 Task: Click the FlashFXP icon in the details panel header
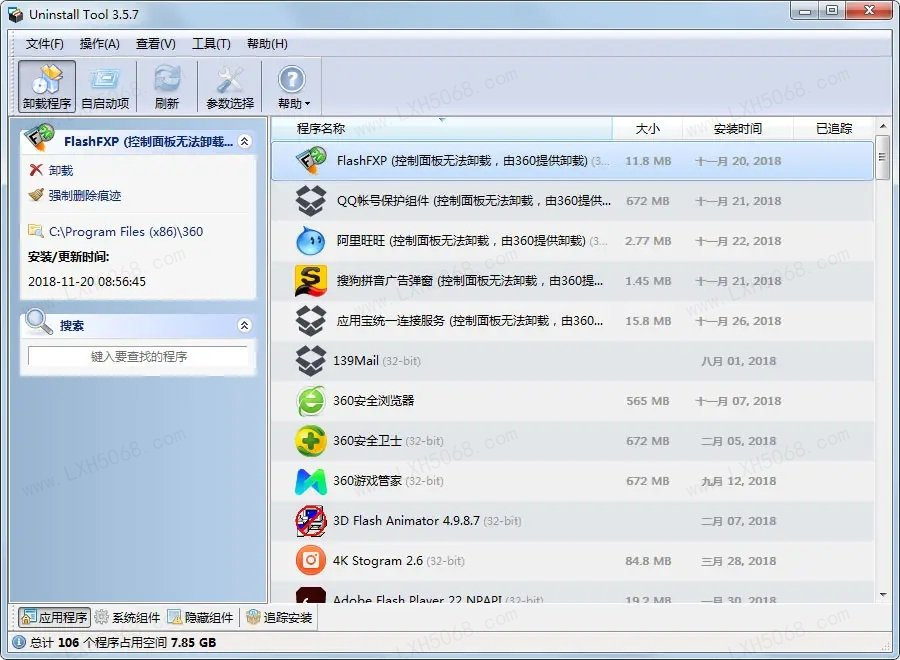coord(40,137)
